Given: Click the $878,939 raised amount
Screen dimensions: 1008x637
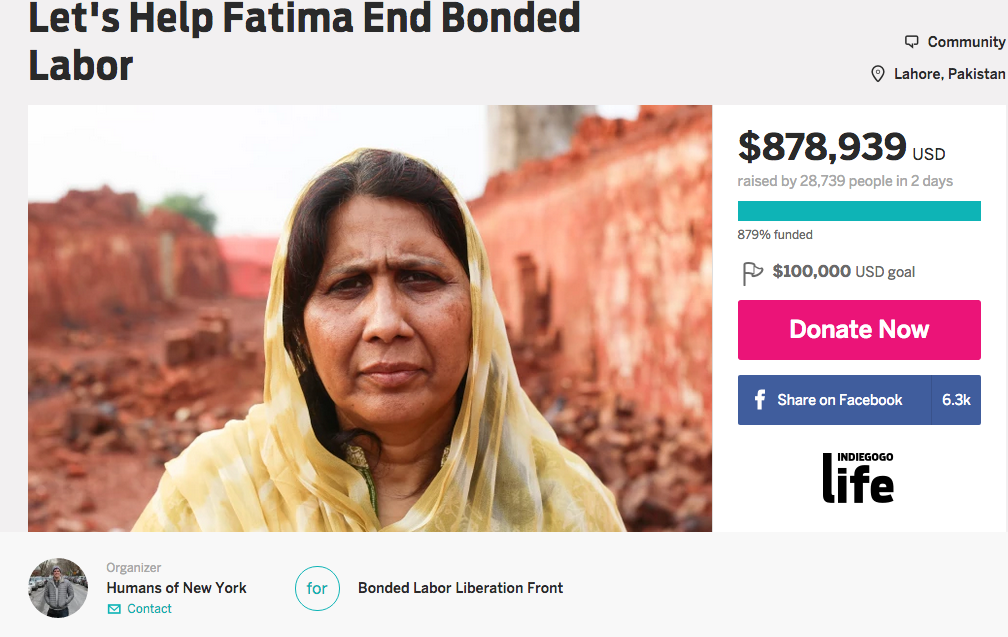Looking at the screenshot, I should click(x=822, y=148).
